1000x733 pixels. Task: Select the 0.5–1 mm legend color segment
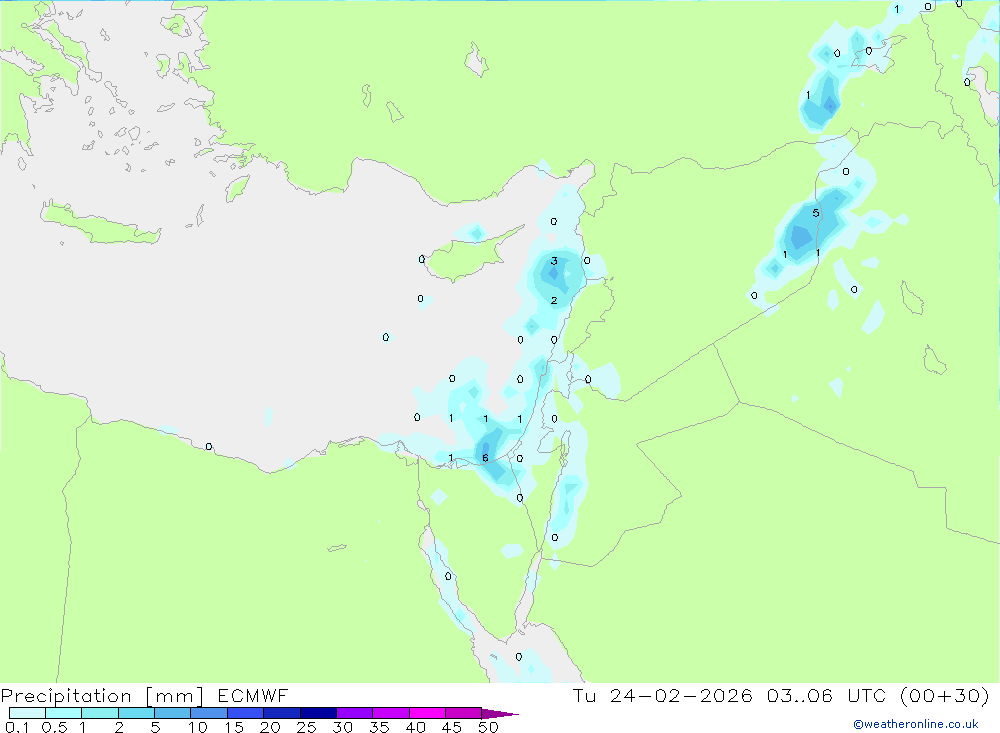pyautogui.click(x=64, y=713)
